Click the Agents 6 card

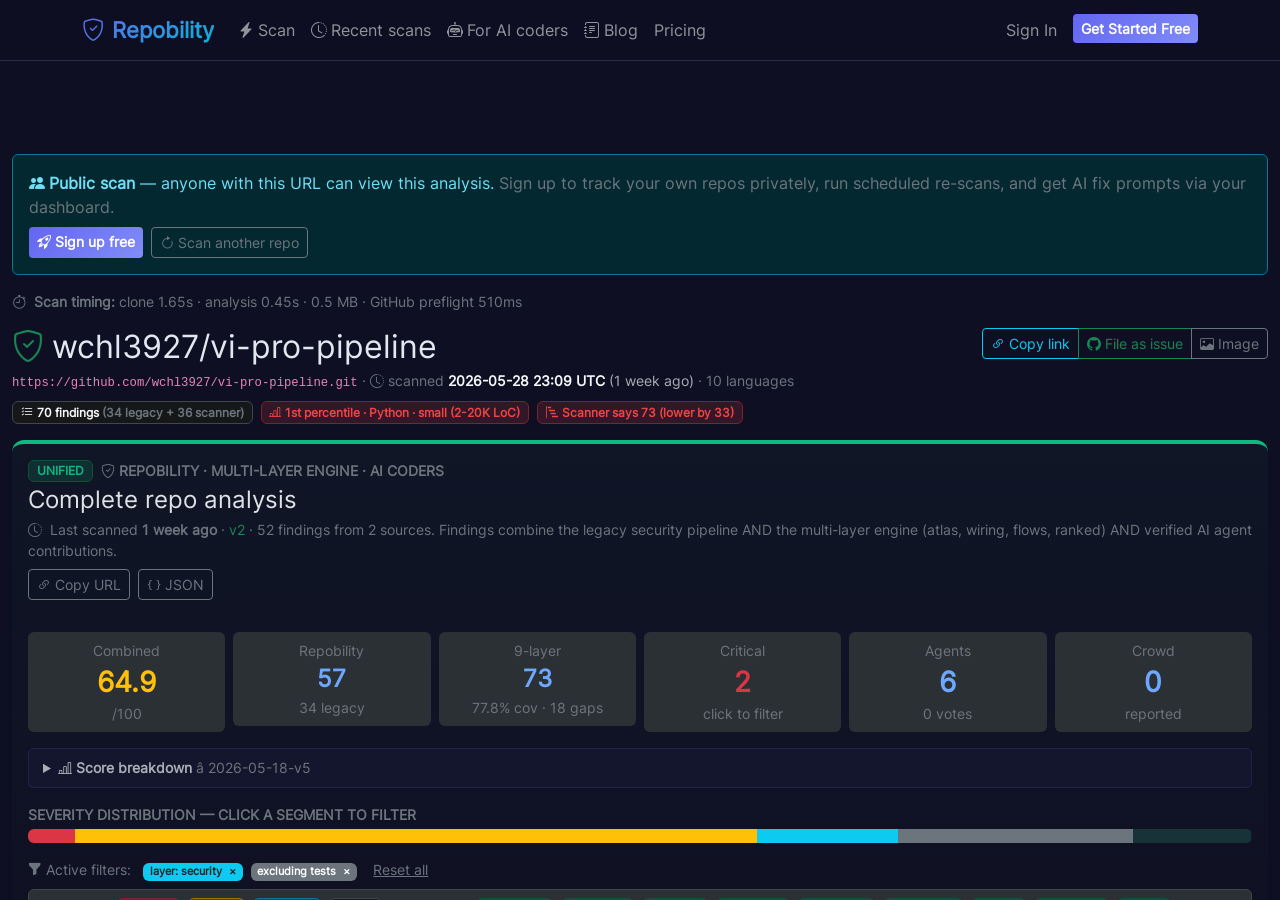click(948, 682)
